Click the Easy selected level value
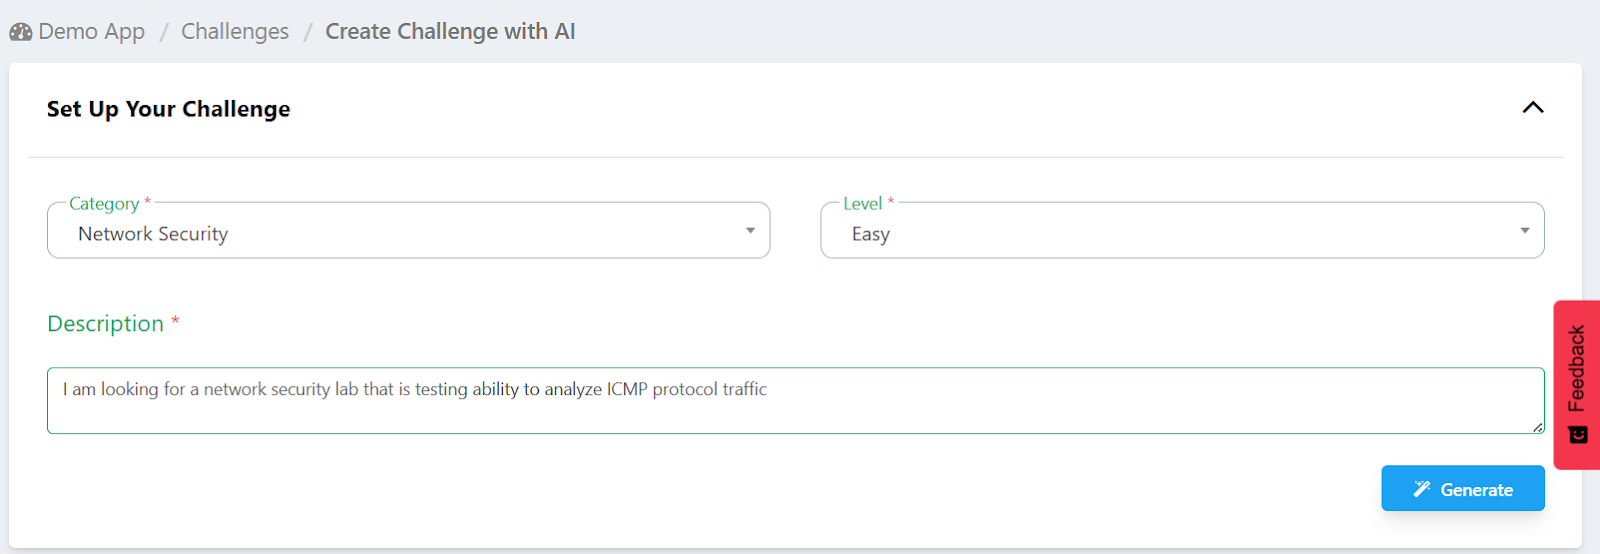Viewport: 1600px width, 554px height. (x=870, y=234)
